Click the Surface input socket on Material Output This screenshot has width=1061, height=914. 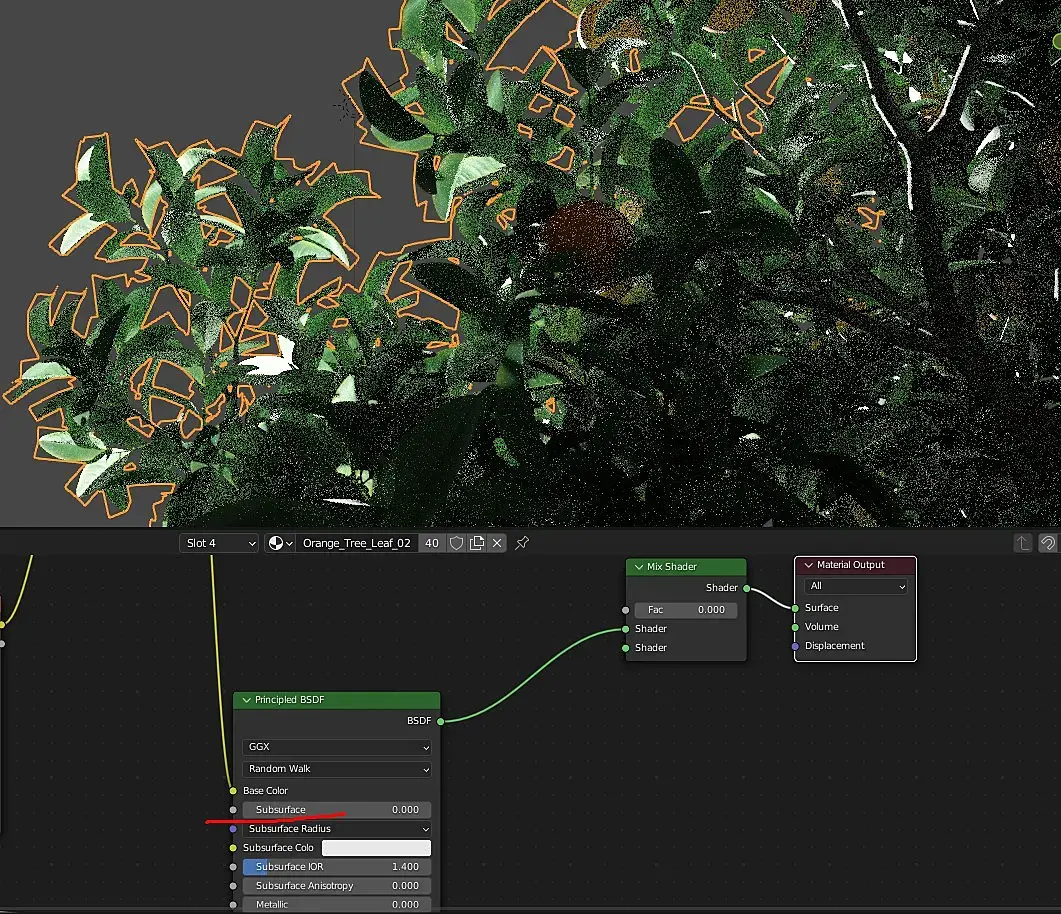pos(795,608)
